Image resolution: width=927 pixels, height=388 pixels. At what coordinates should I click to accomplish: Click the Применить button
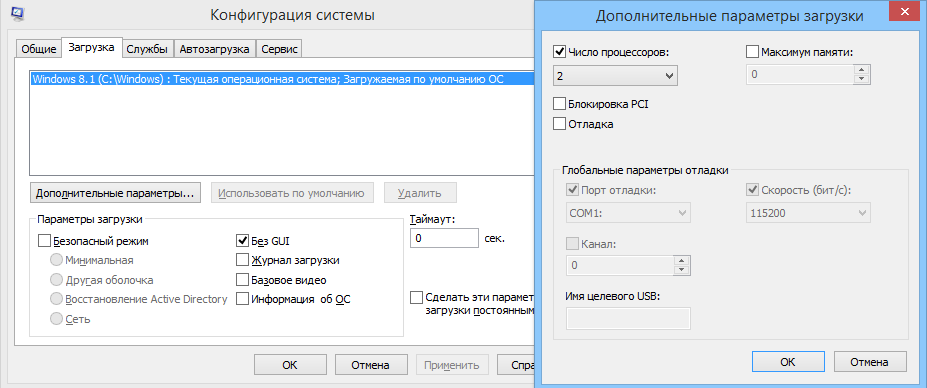click(452, 365)
